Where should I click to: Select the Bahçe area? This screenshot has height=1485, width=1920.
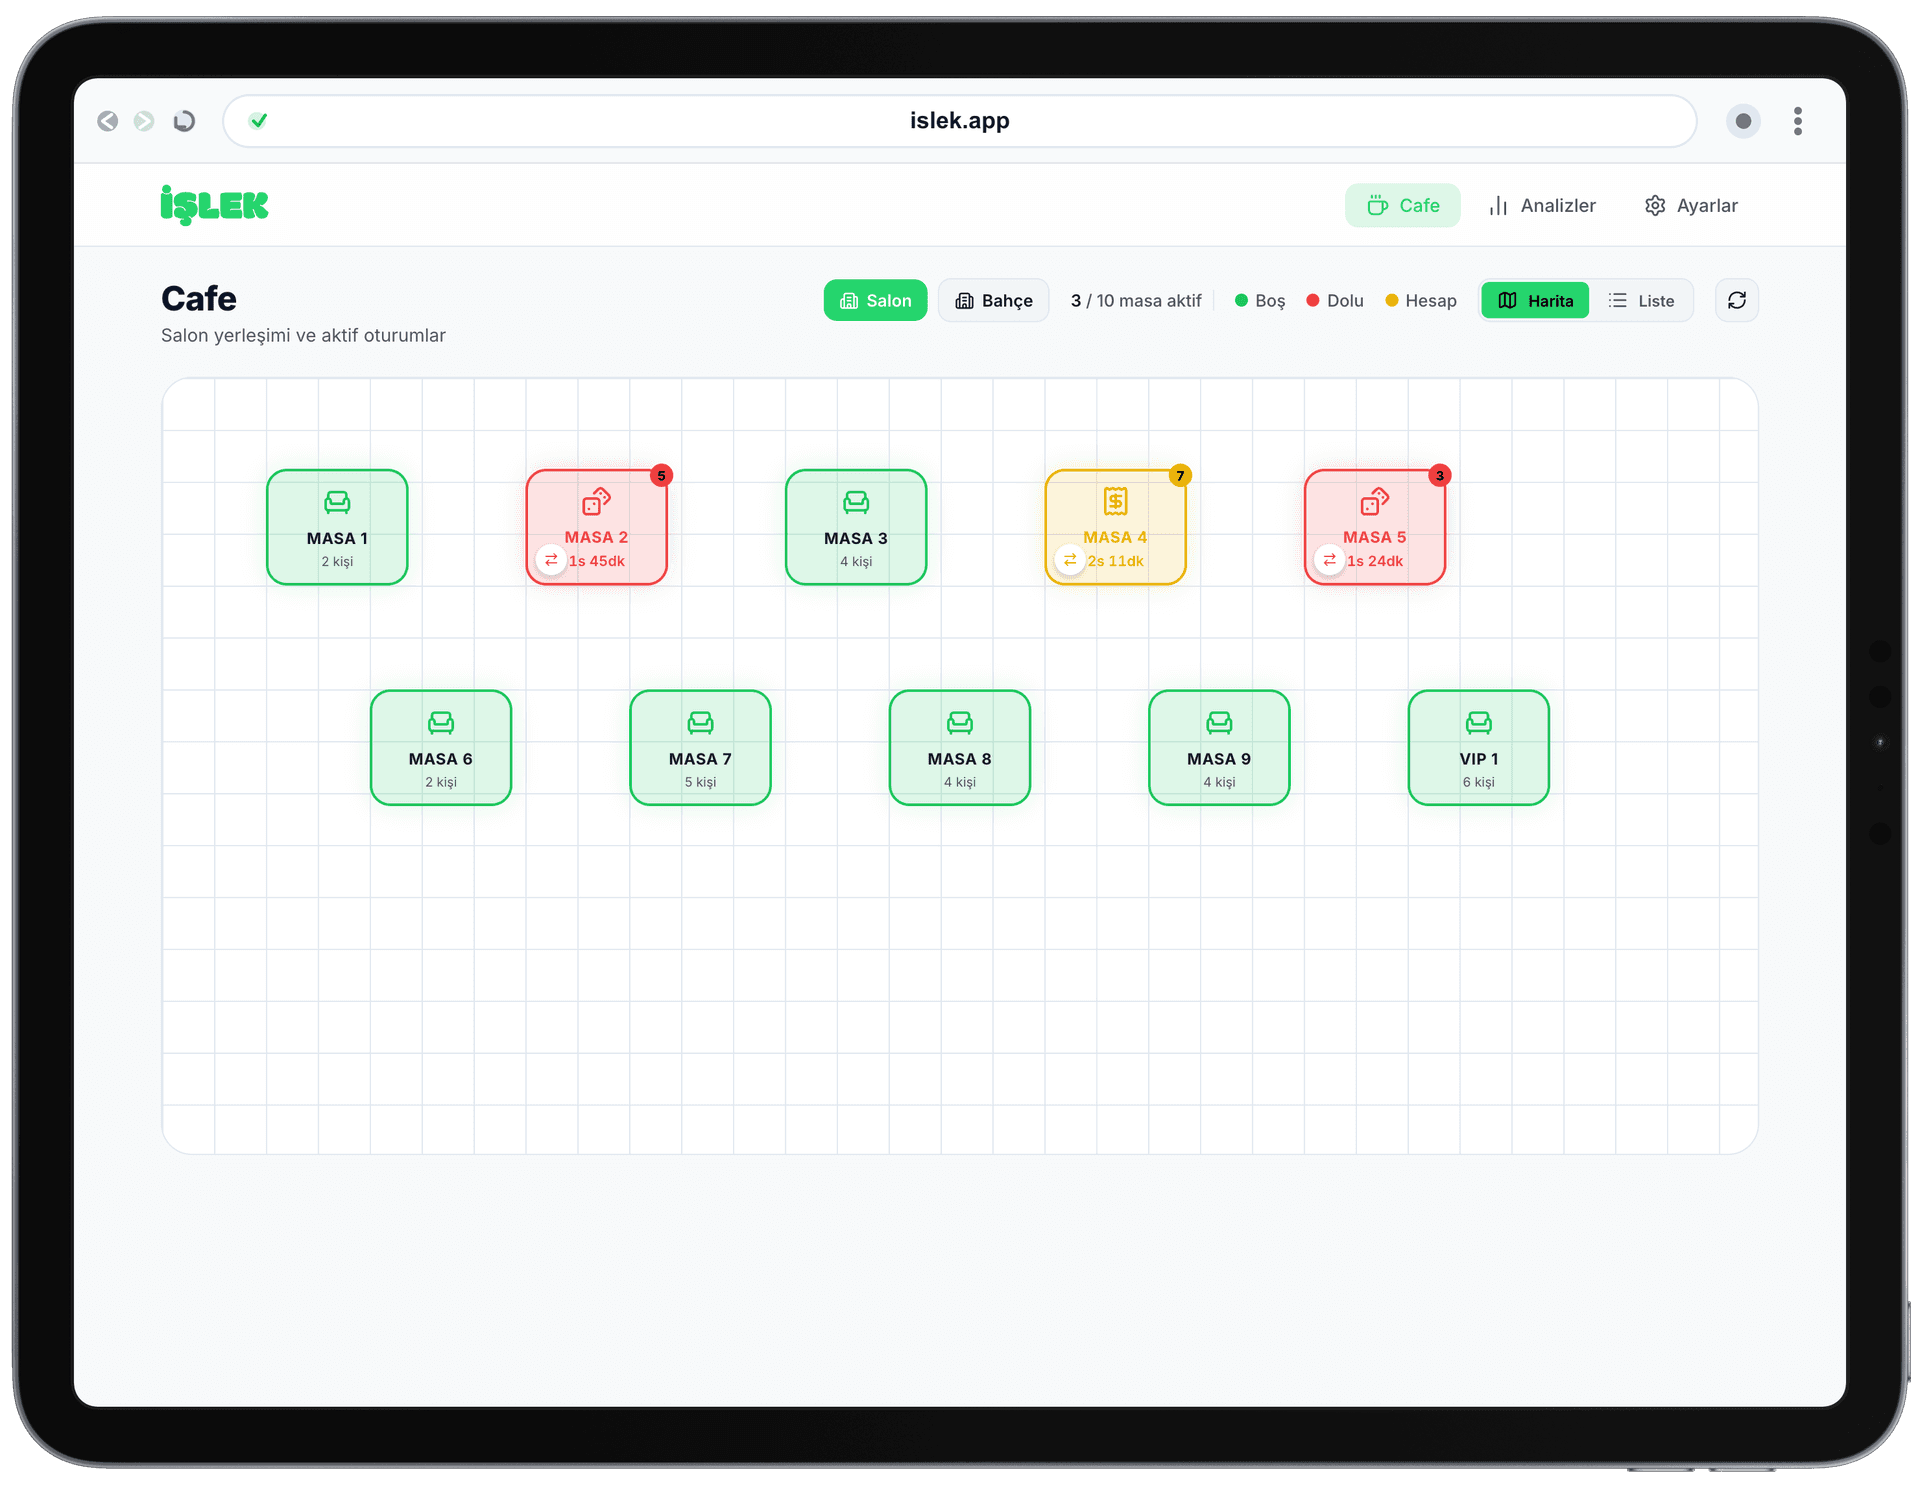point(993,300)
